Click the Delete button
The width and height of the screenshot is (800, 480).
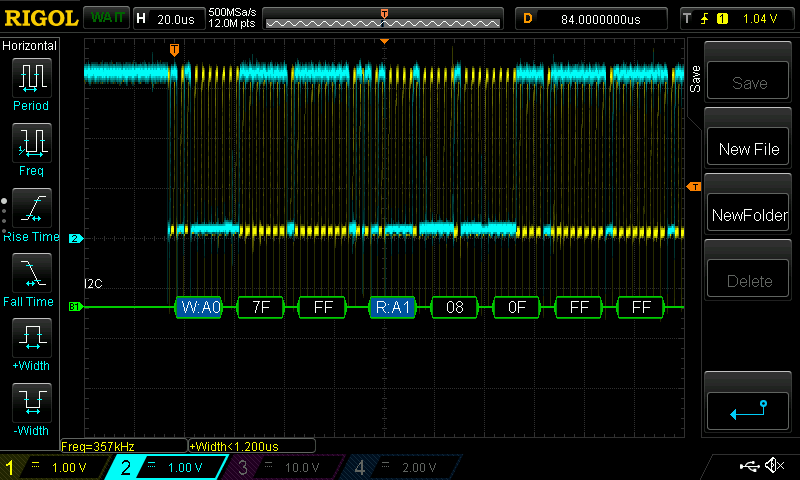click(748, 279)
